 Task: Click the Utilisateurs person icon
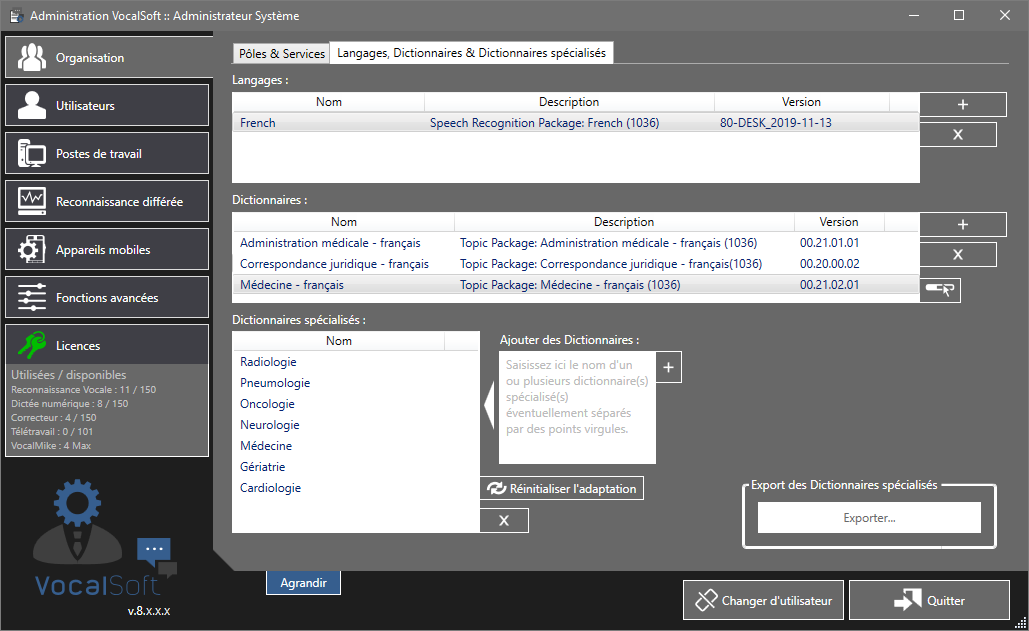pos(32,106)
